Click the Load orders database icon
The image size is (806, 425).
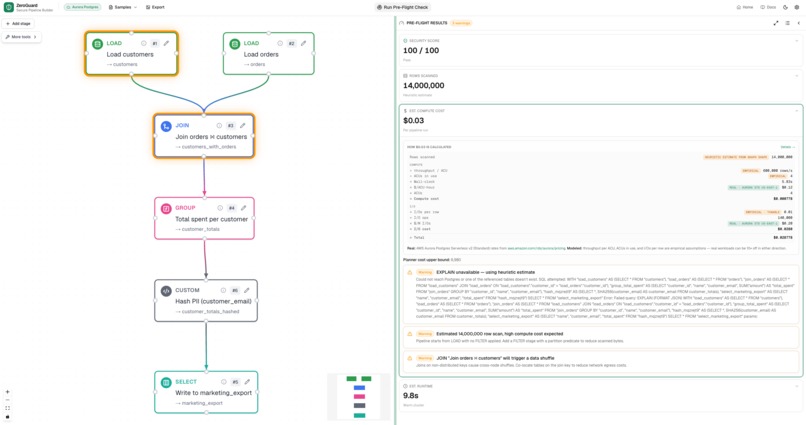[234, 44]
